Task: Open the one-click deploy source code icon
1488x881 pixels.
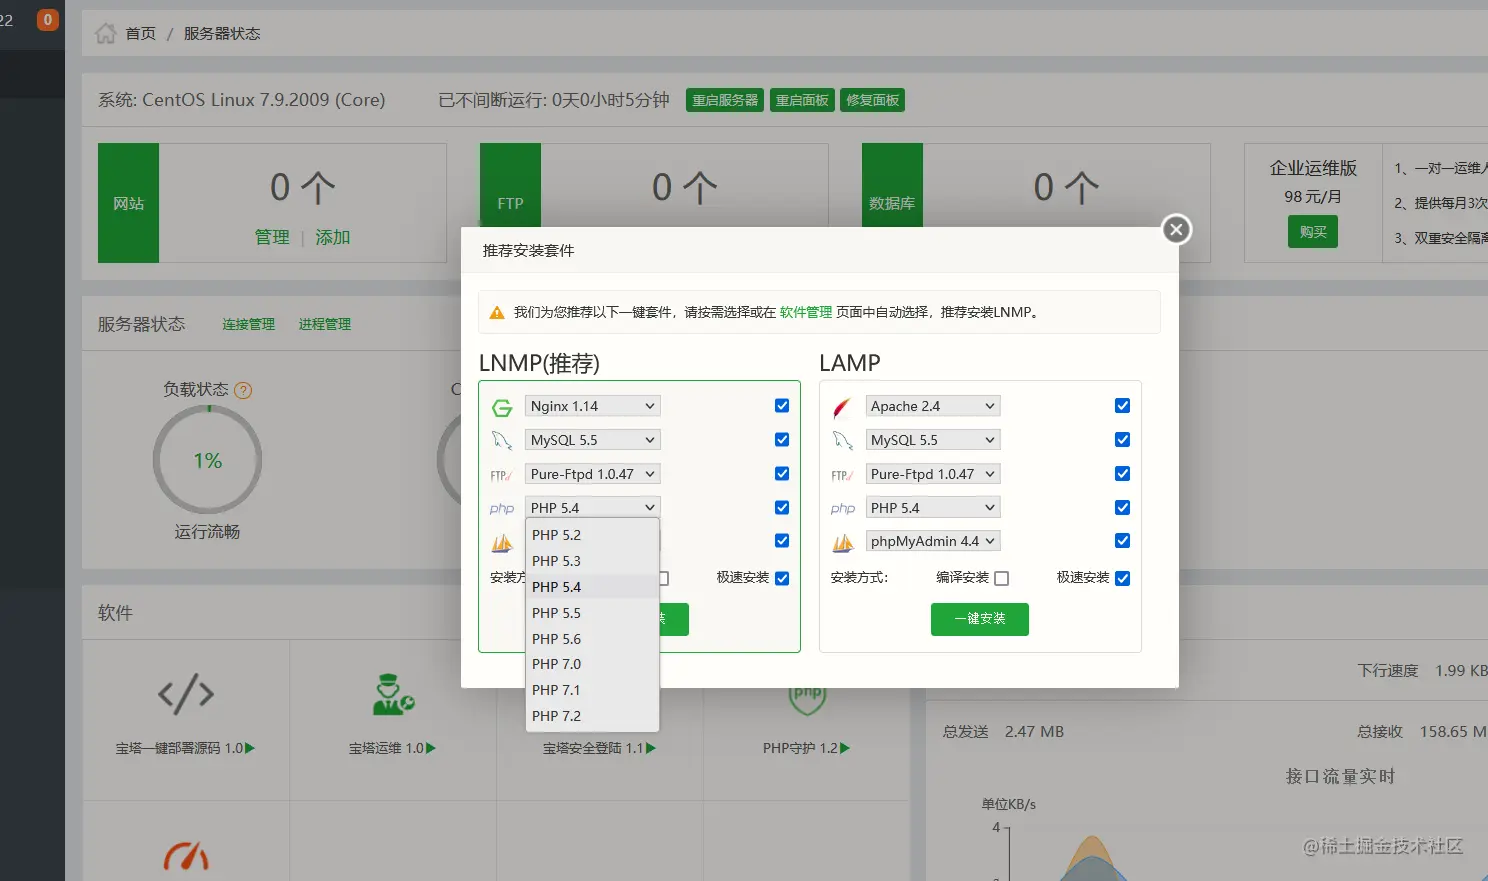Action: 186,694
